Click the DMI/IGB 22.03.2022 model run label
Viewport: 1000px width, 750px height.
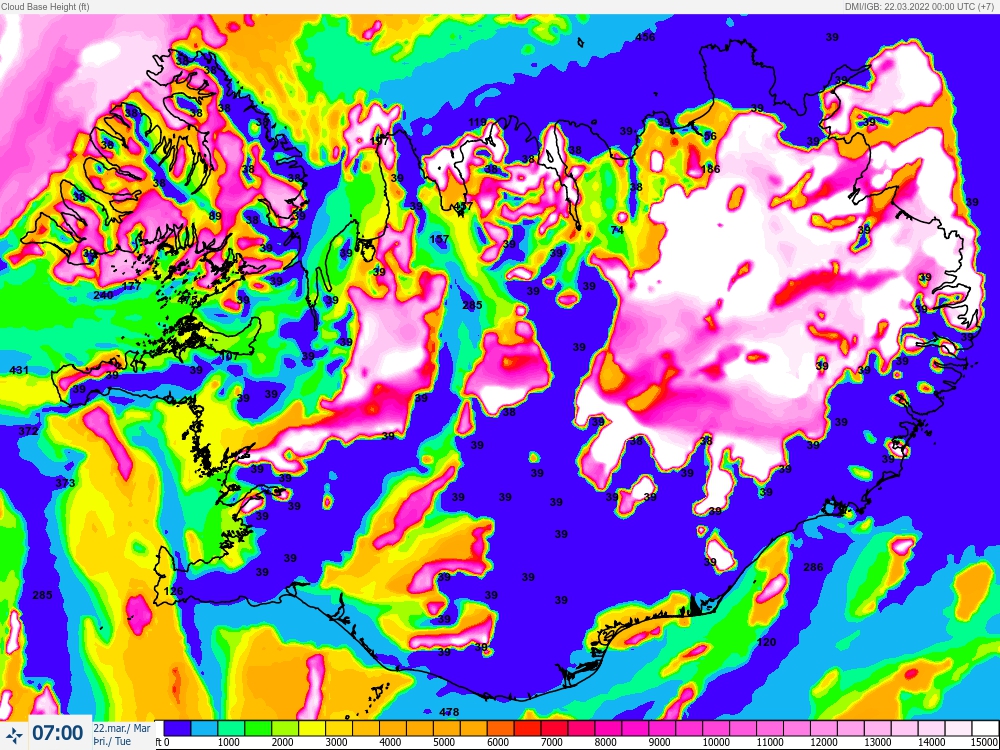921,6
